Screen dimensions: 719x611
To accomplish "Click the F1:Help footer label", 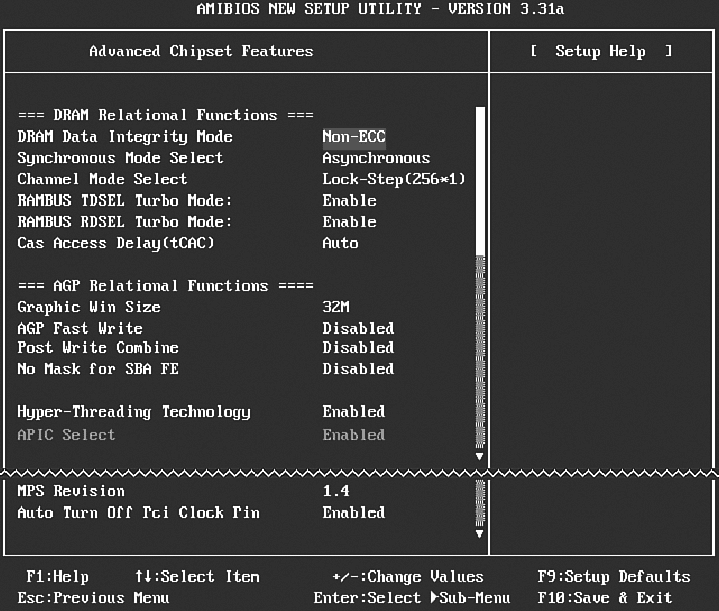I will click(x=57, y=577).
